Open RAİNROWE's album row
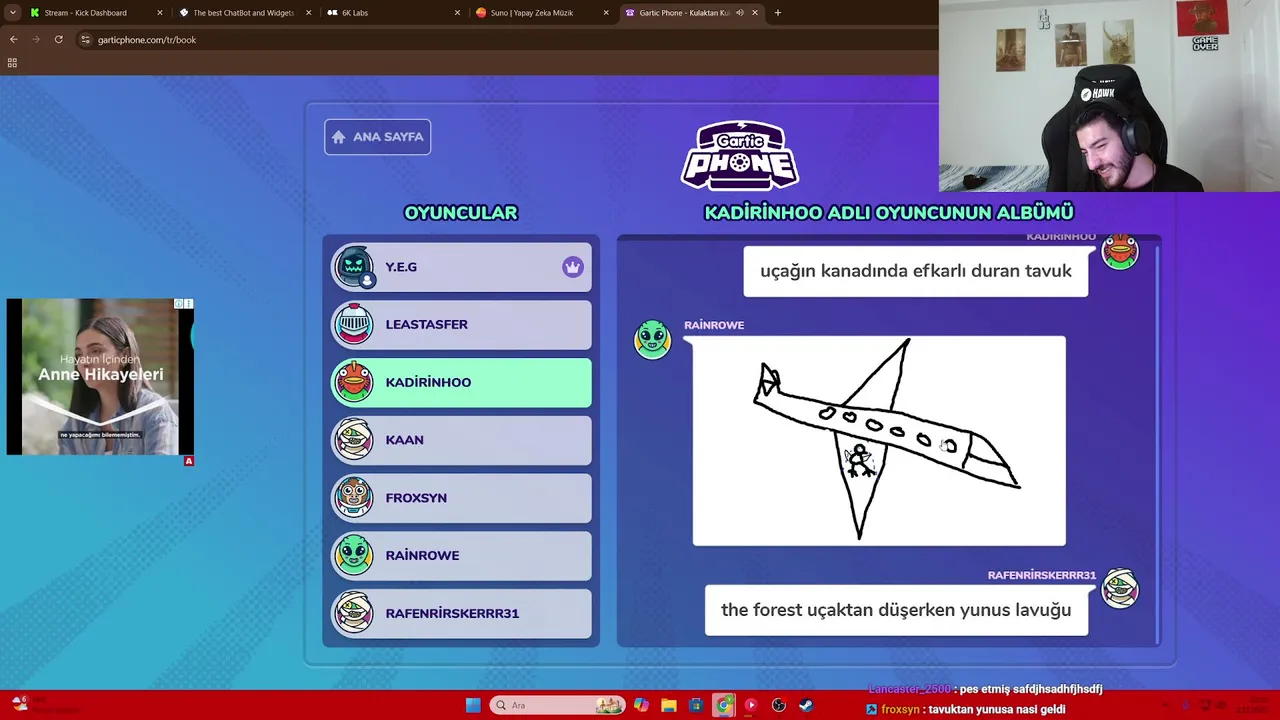This screenshot has height=720, width=1280. [461, 555]
